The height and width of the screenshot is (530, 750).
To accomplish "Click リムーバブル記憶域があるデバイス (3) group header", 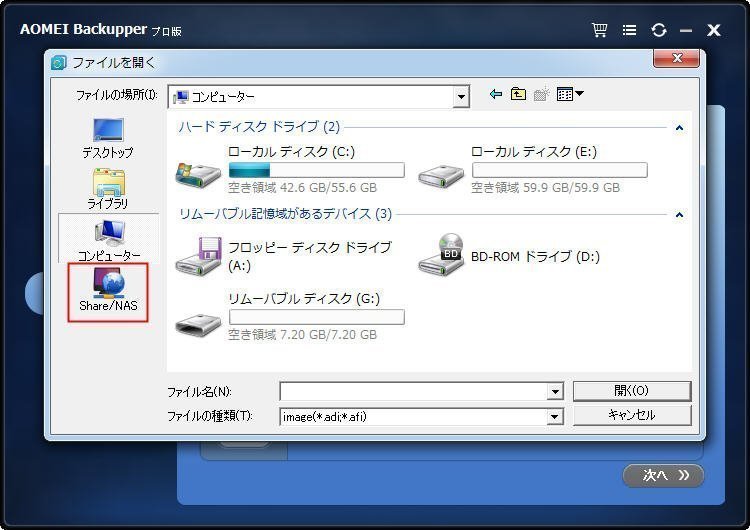I will point(285,214).
